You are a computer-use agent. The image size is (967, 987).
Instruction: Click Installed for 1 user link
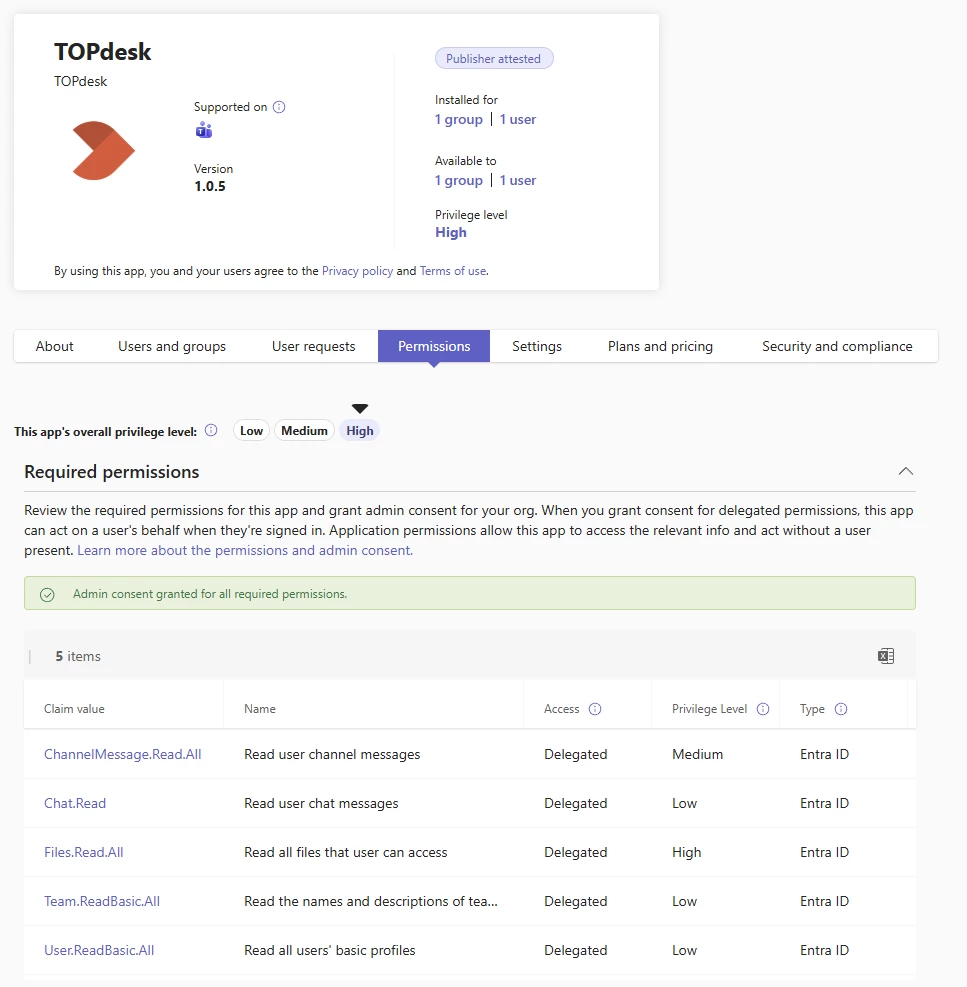(x=518, y=119)
